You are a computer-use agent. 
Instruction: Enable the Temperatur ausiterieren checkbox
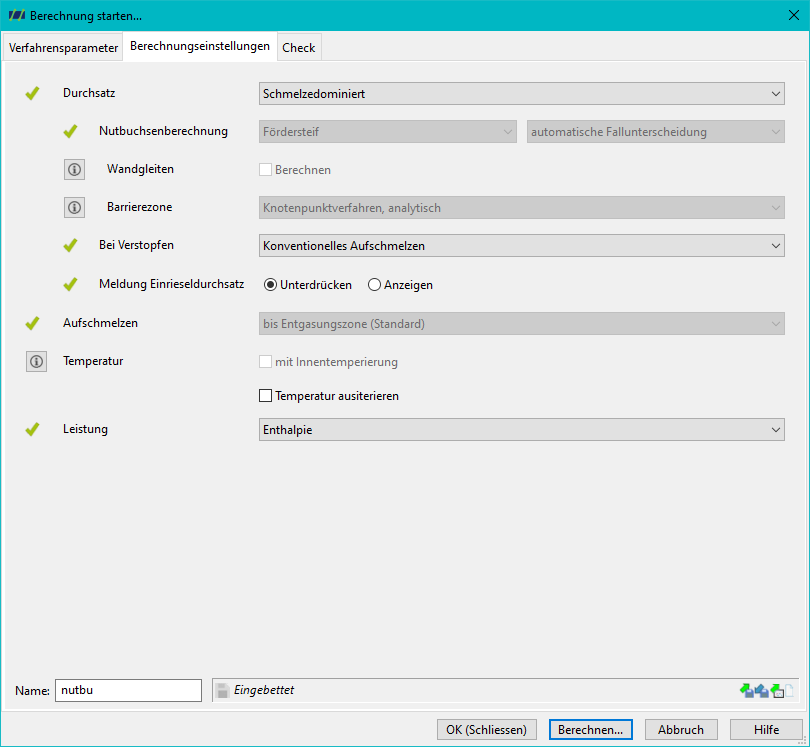(266, 396)
